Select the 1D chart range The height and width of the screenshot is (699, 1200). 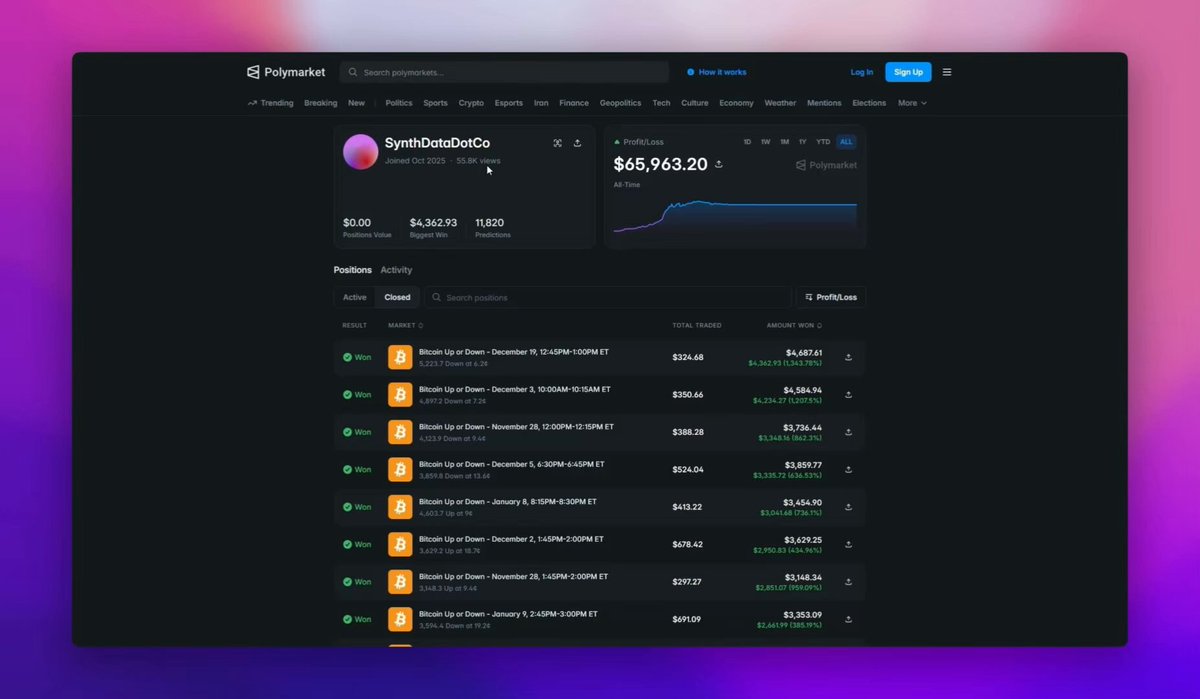pos(747,142)
